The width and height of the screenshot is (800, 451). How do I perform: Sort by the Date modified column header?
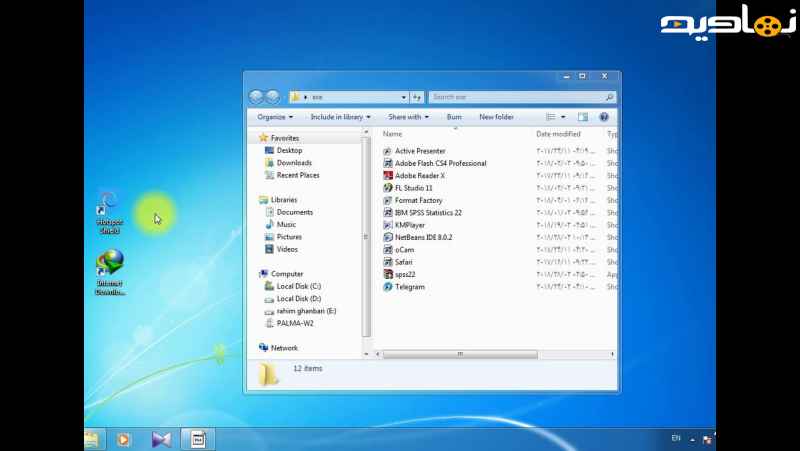coord(558,134)
